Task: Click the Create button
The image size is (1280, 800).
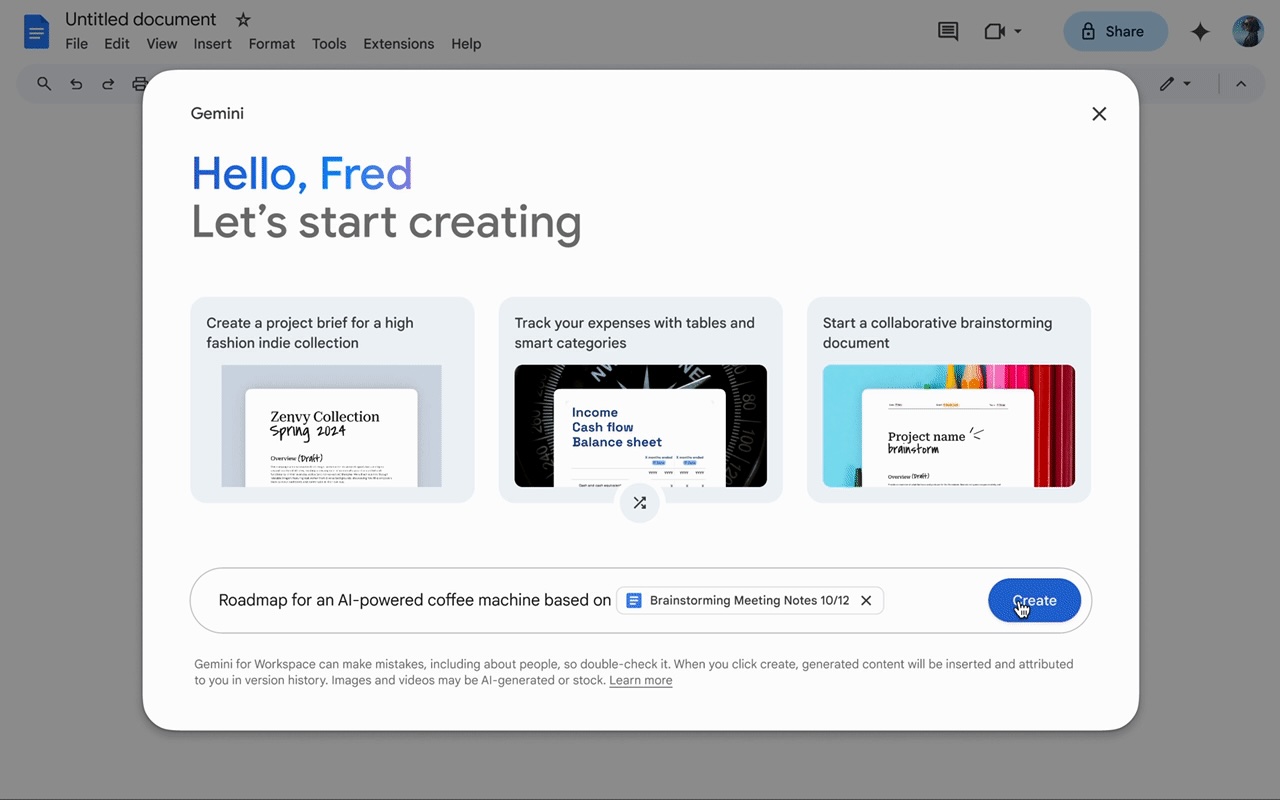Action: [1034, 600]
